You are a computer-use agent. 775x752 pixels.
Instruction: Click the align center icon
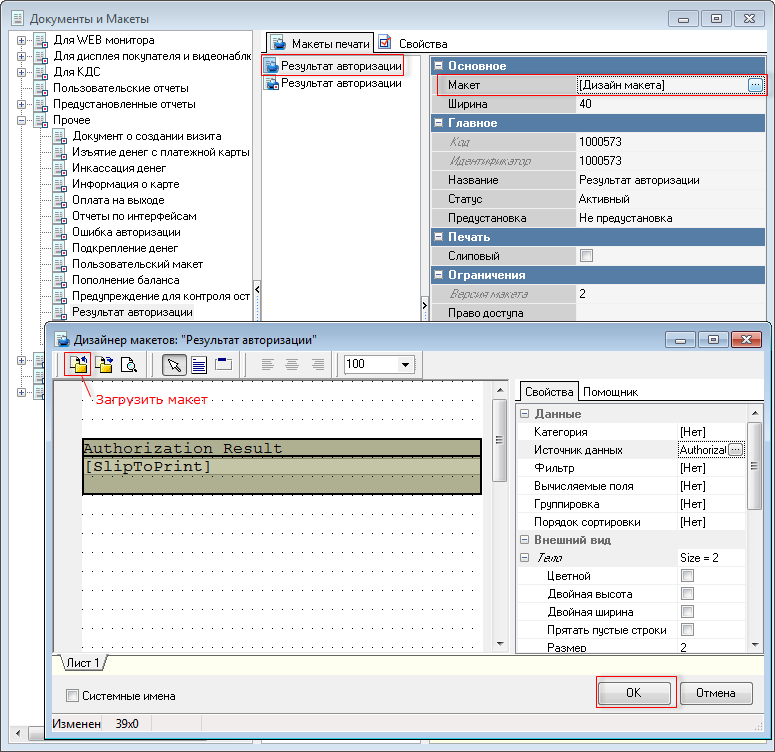293,365
